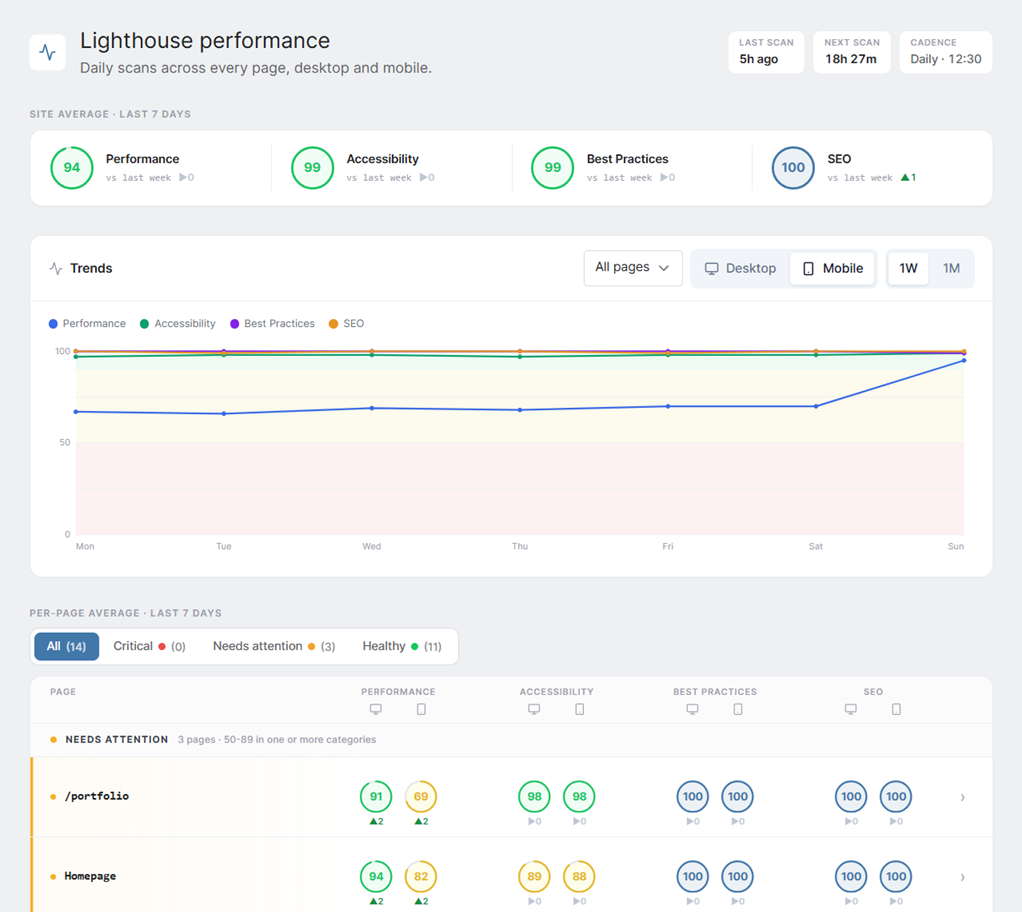Click the ACCESSIBILITY column header
This screenshot has width=1022, height=912.
click(557, 692)
